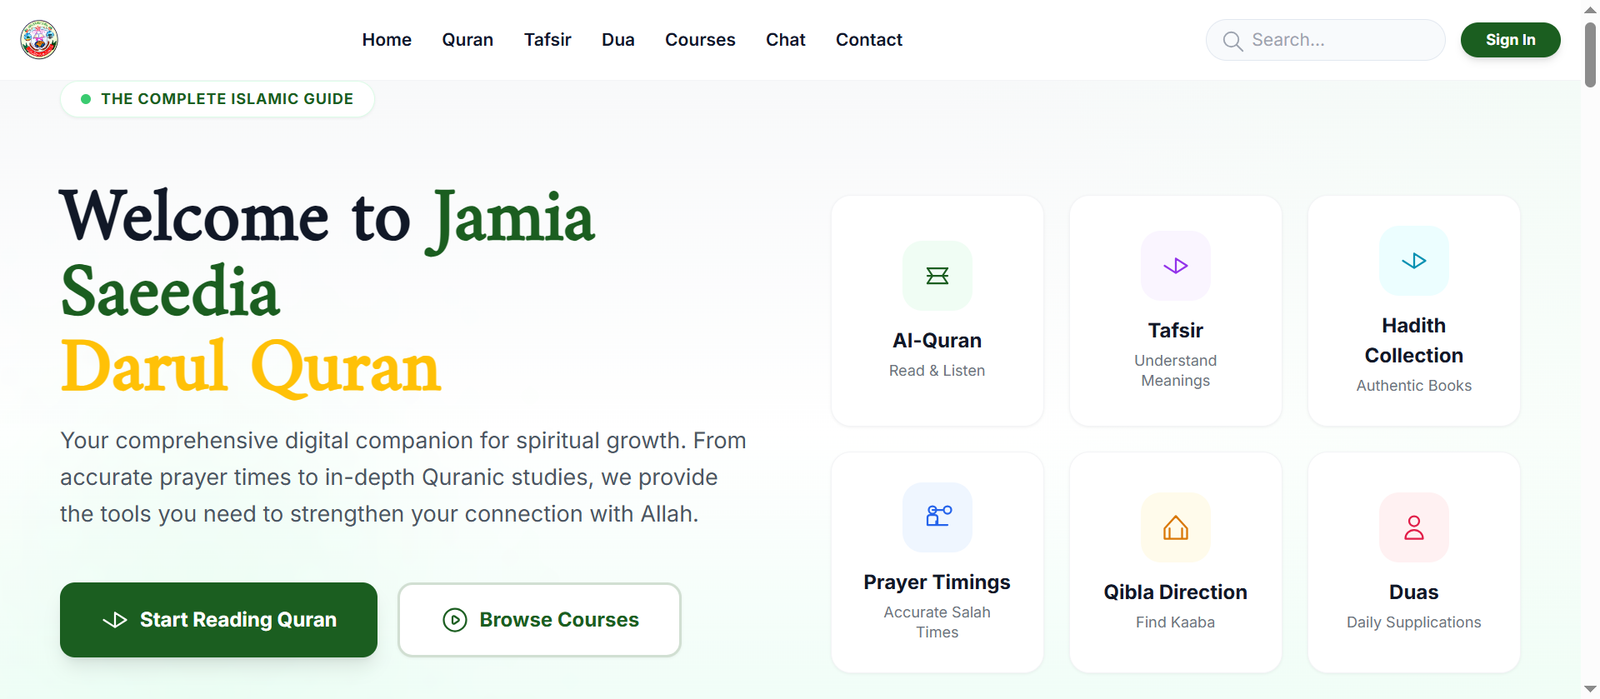This screenshot has height=699, width=1600.
Task: Click the Duas person icon
Action: coord(1414,527)
